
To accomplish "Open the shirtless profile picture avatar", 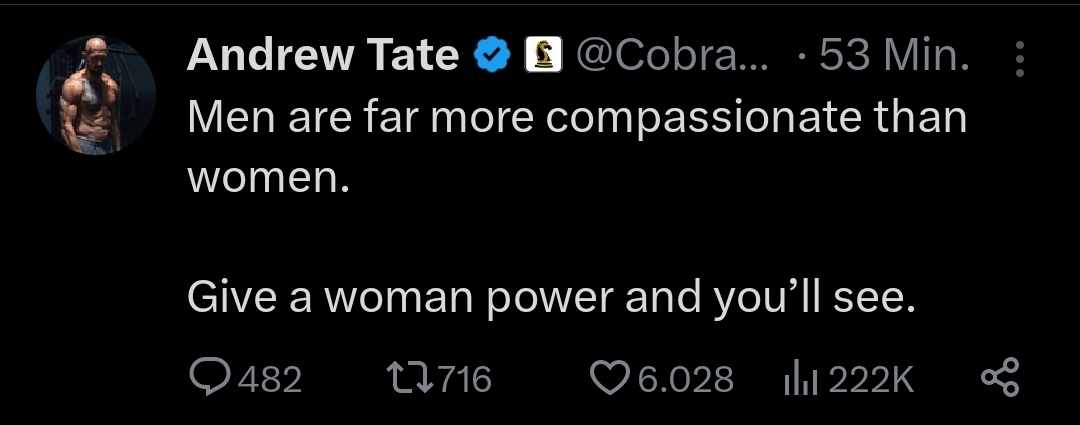I will click(96, 96).
